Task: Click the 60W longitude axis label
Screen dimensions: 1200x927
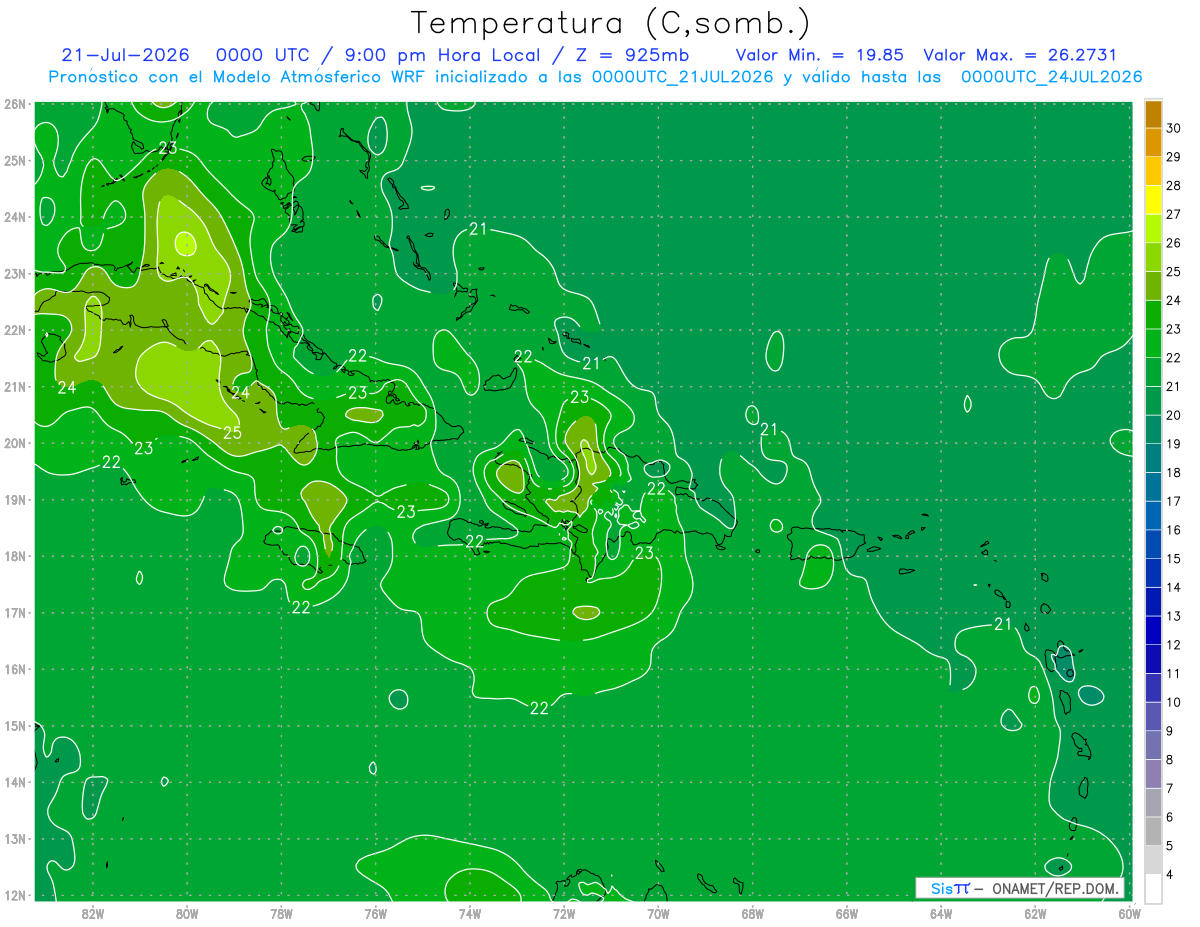Action: (1130, 913)
